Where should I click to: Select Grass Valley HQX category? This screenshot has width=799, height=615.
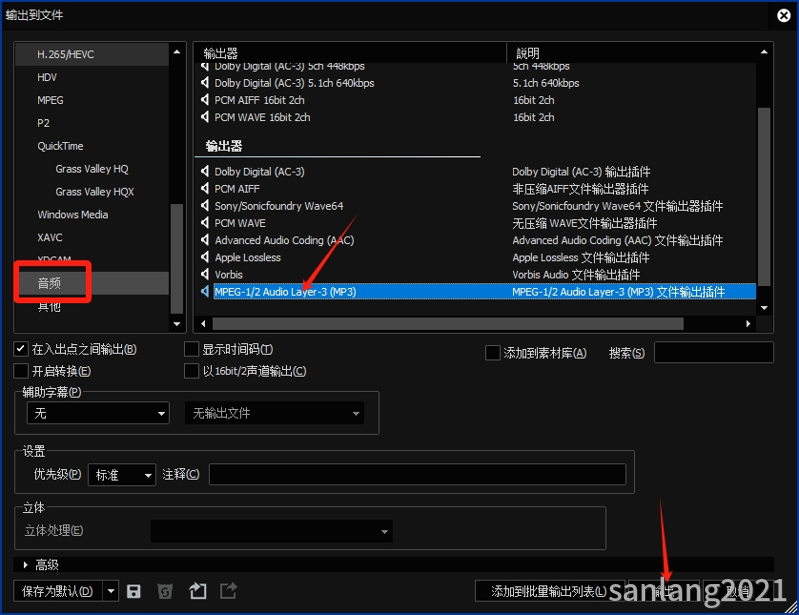pos(92,192)
